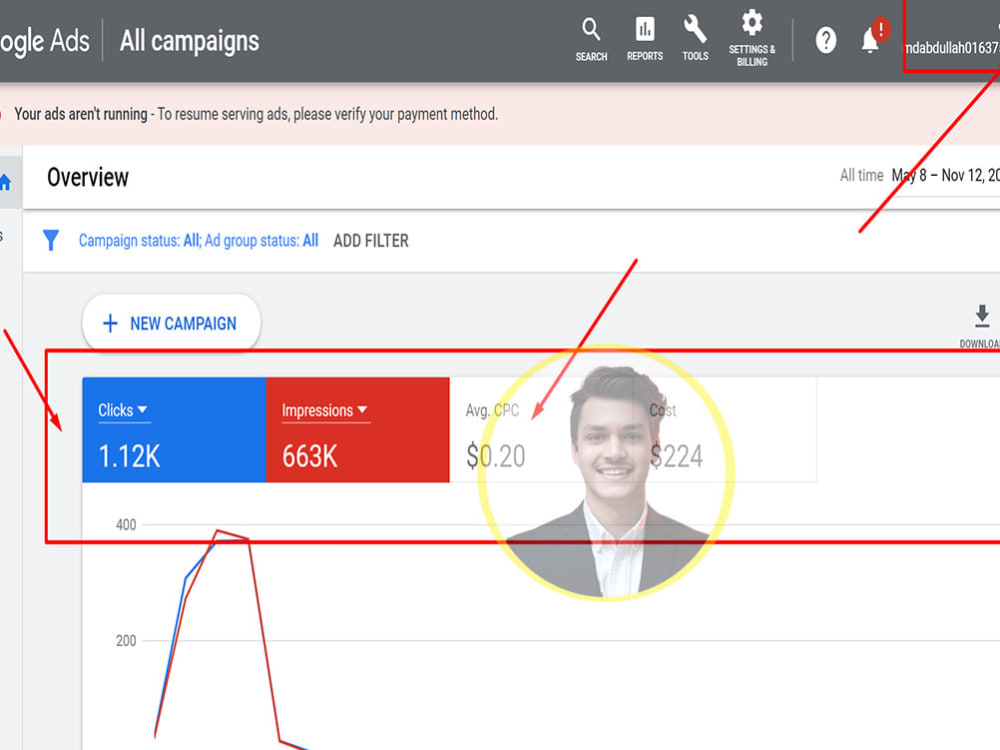Click the 'Your ads aren't running' alert message
This screenshot has width=1000, height=750.
256,114
